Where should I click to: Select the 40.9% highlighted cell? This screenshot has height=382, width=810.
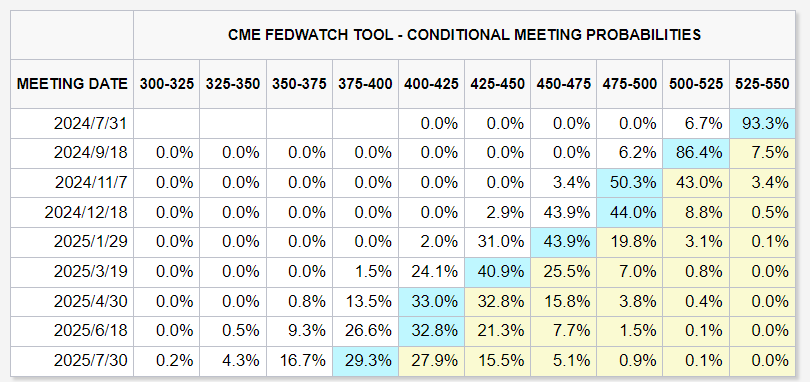click(498, 272)
